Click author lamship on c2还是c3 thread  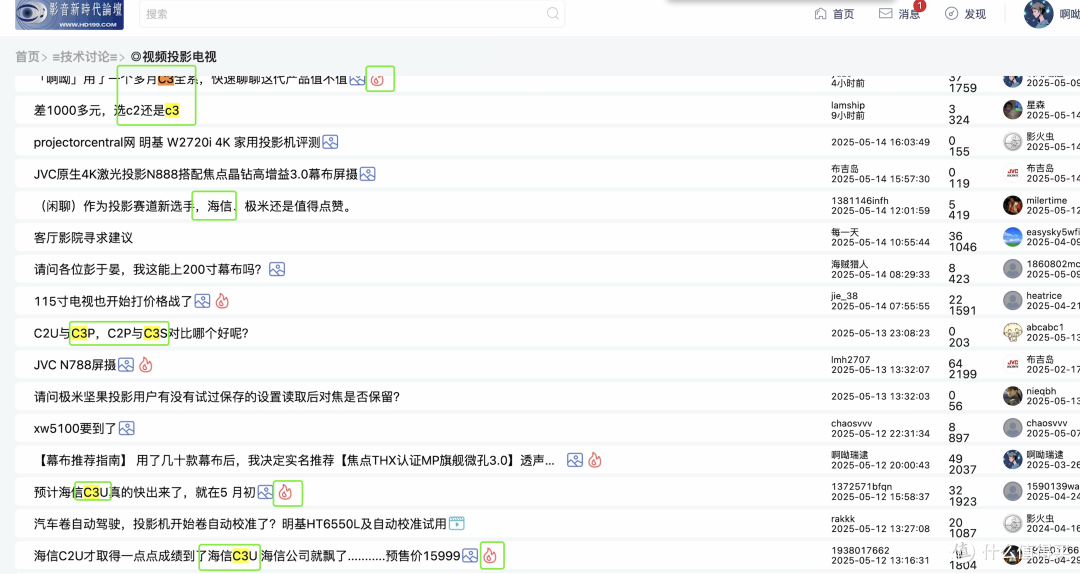848,105
